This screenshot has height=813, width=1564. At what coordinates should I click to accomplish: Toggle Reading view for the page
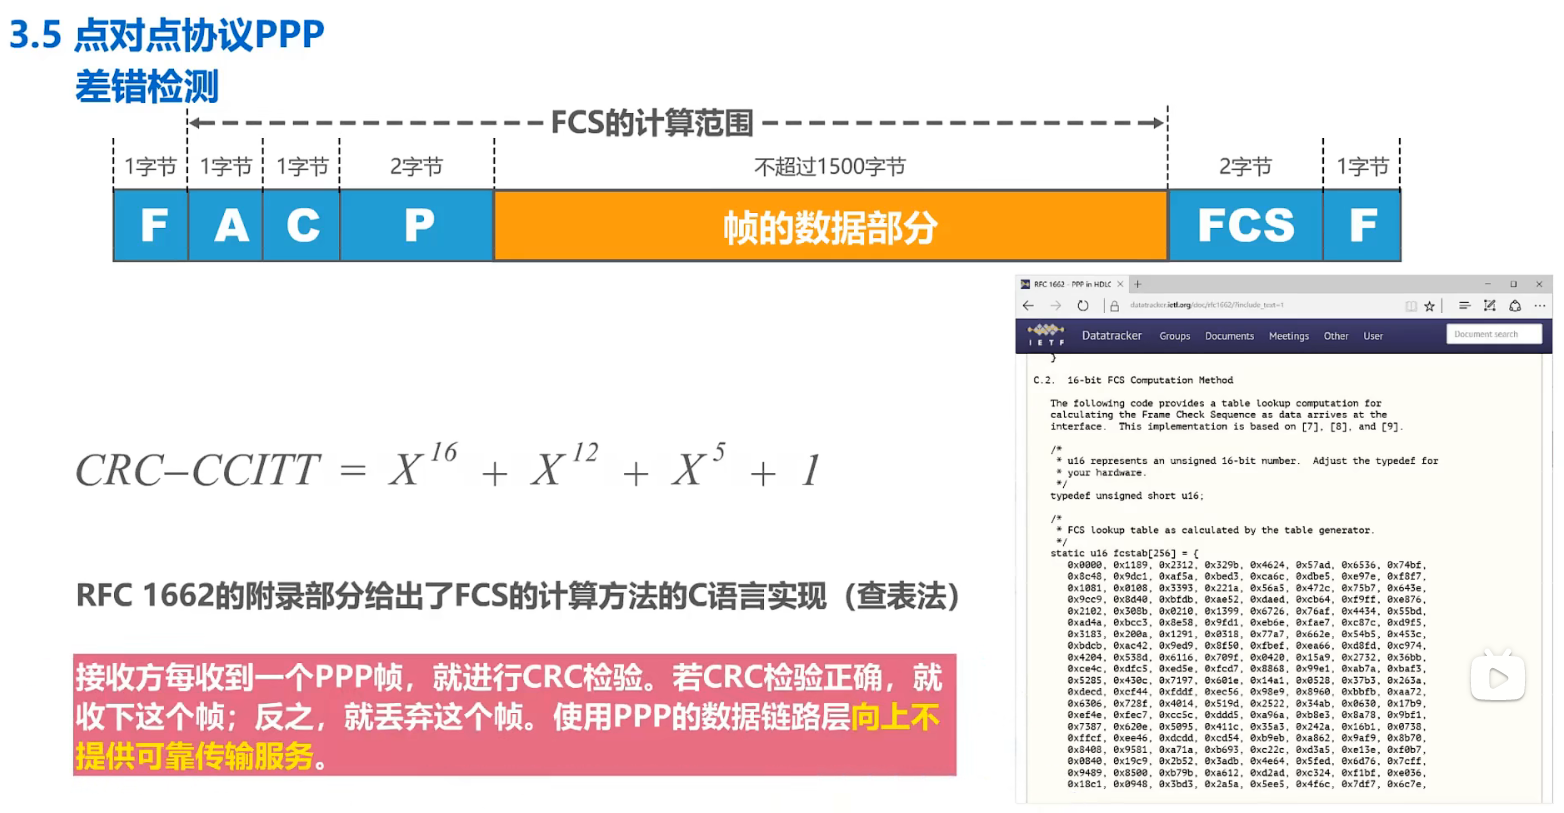click(x=1410, y=306)
